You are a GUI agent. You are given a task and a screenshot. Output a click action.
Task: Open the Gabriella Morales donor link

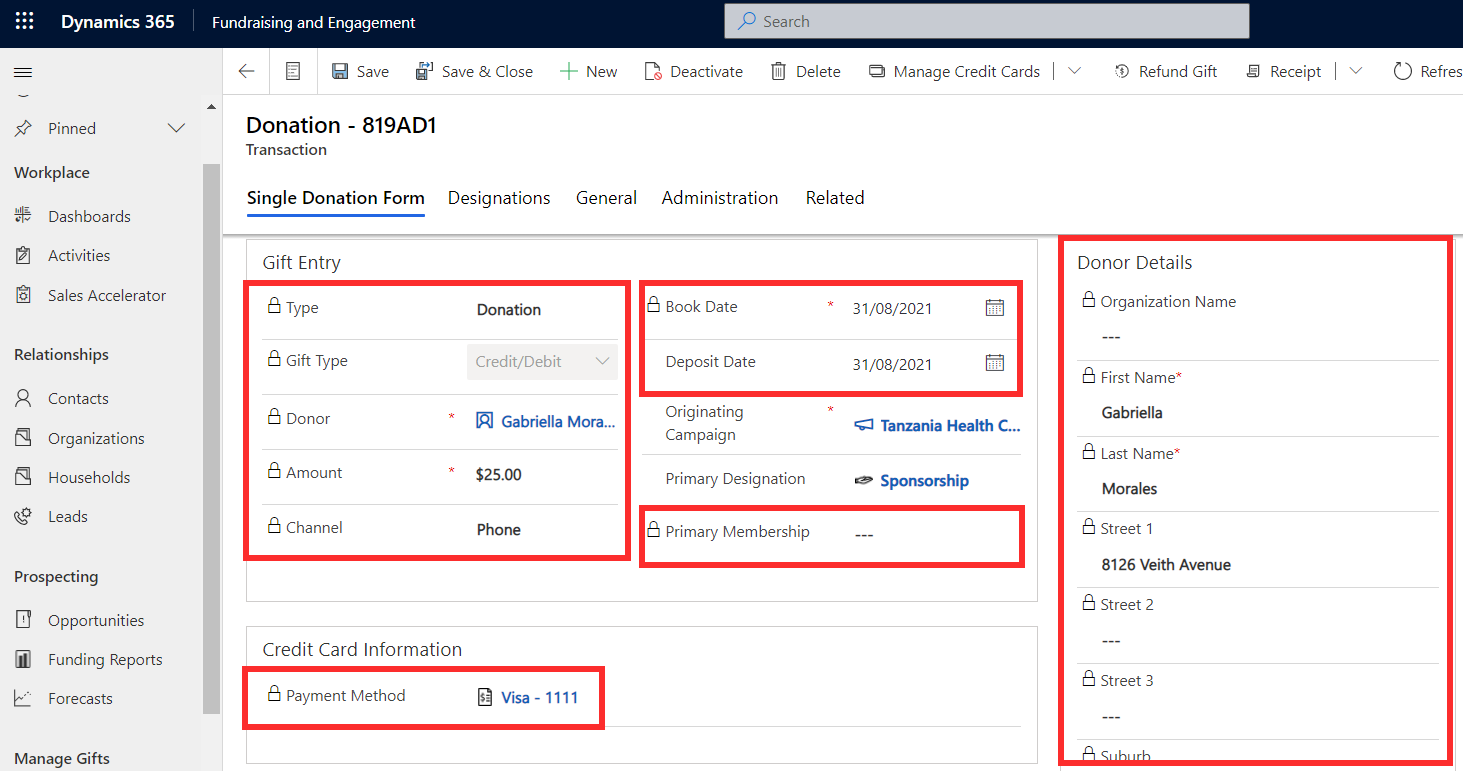(x=558, y=421)
